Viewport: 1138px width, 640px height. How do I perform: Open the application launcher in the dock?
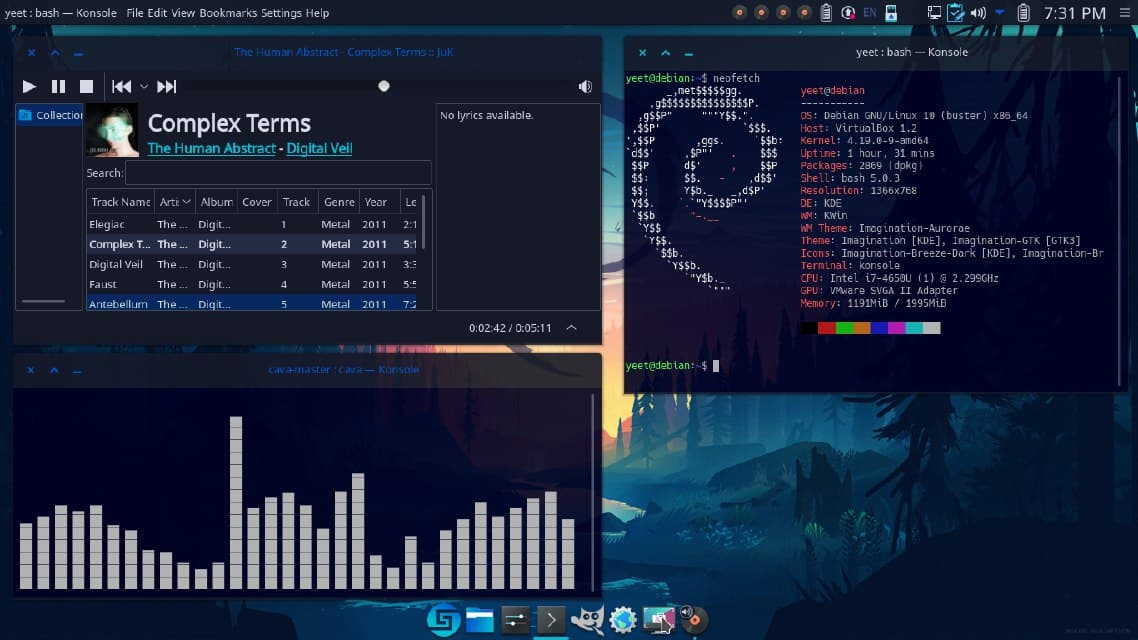pos(443,620)
